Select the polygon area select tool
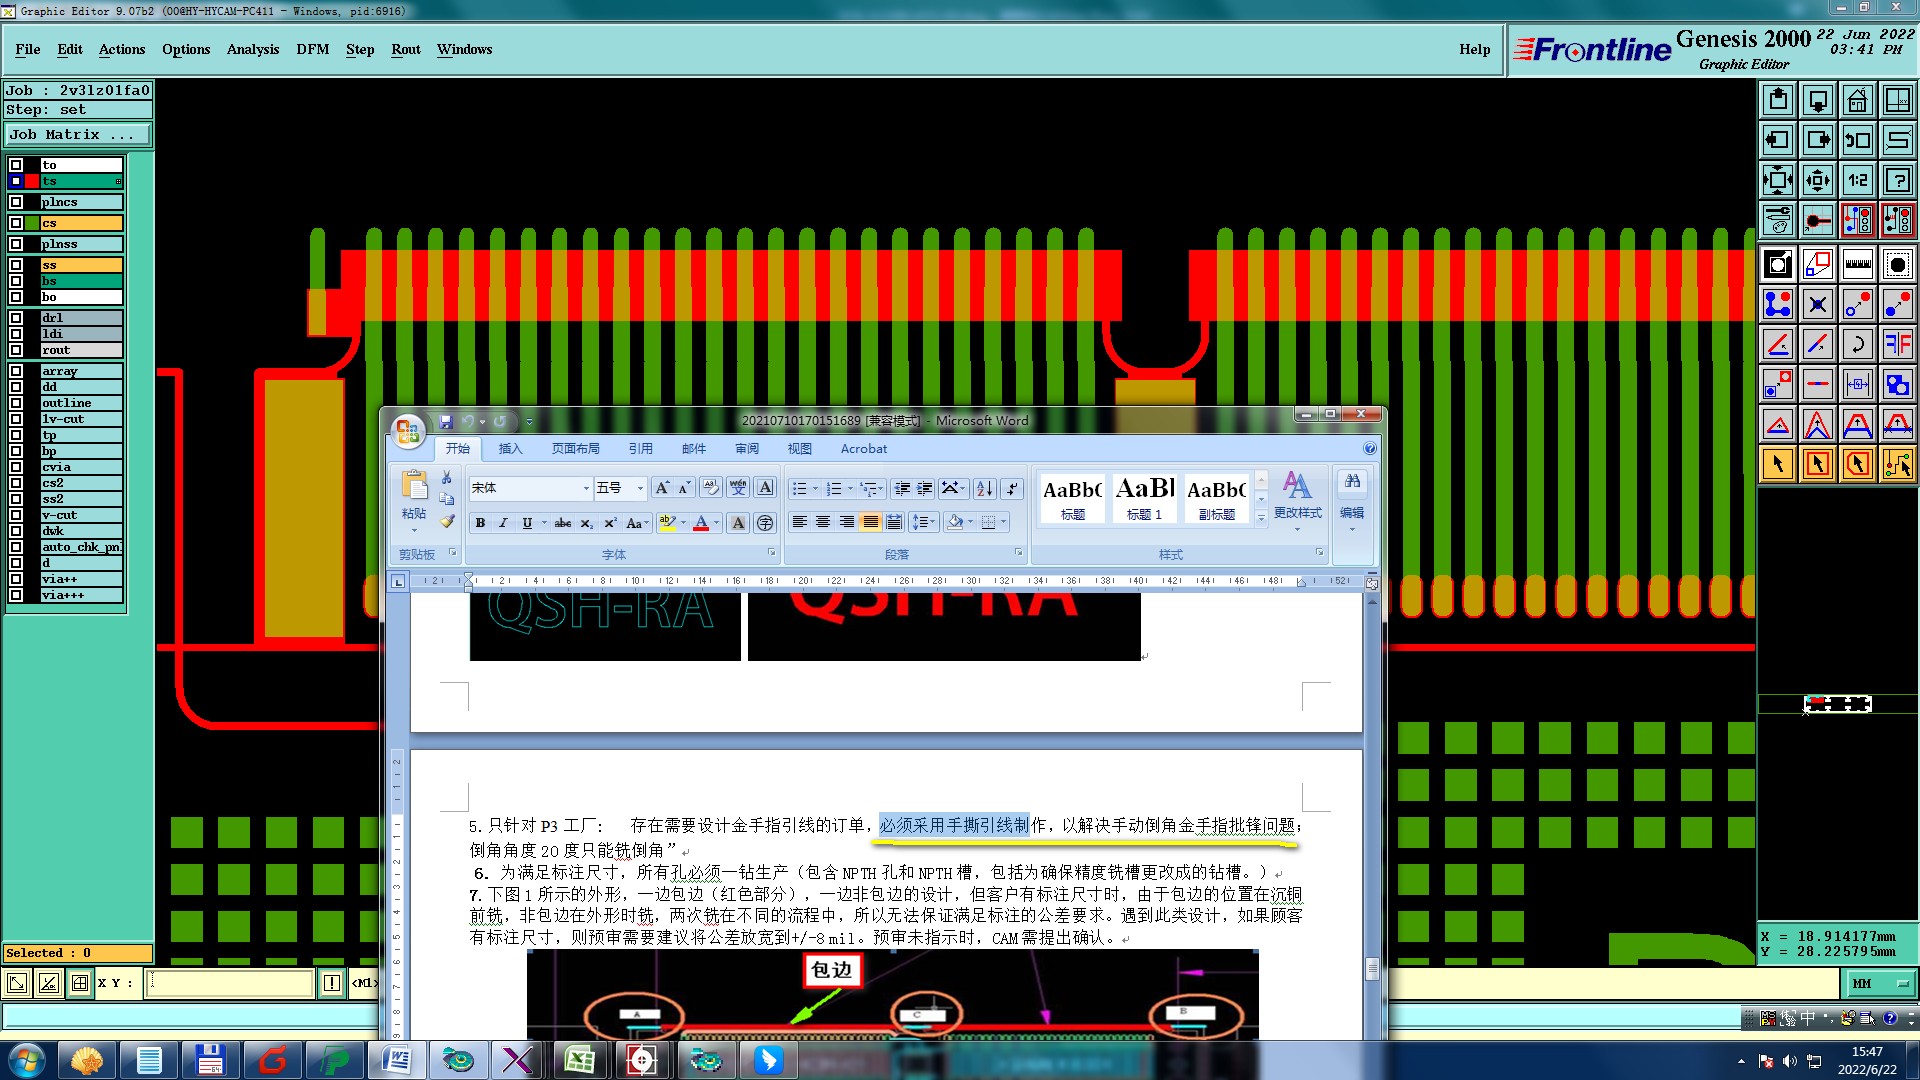This screenshot has height=1080, width=1920. pyautogui.click(x=1857, y=464)
